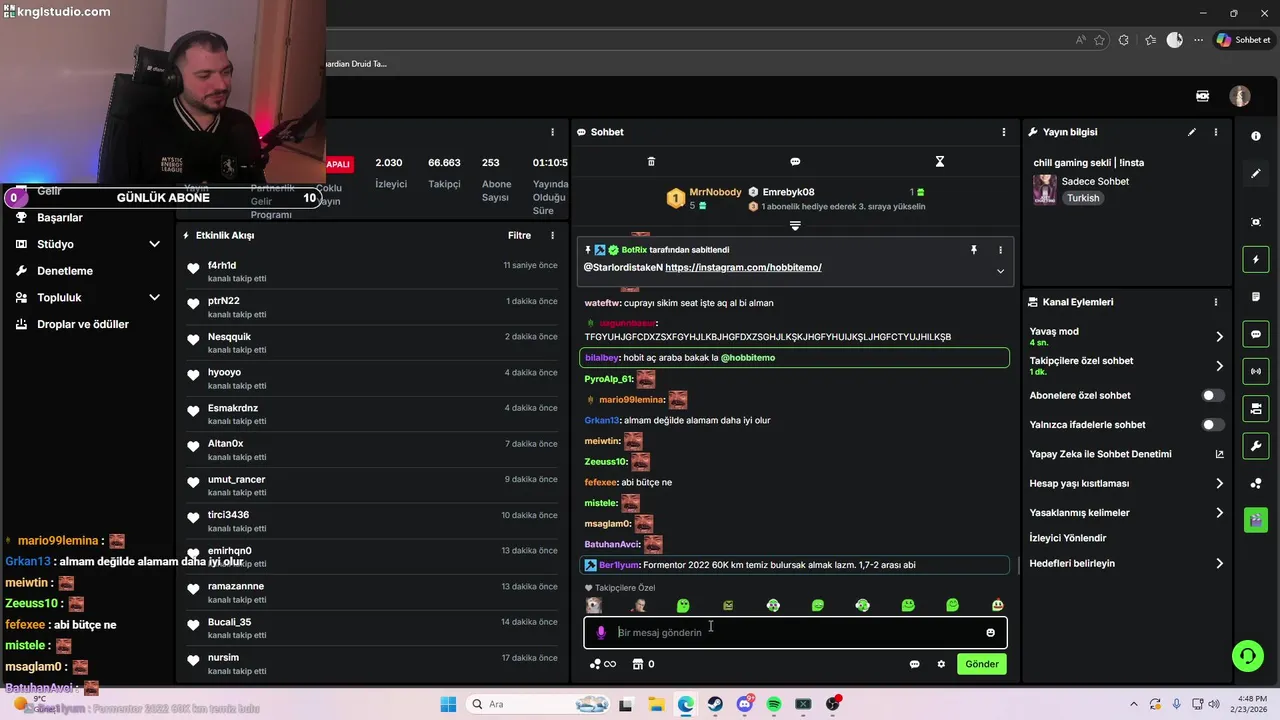Click the camera sidebar icon

coord(1256,222)
